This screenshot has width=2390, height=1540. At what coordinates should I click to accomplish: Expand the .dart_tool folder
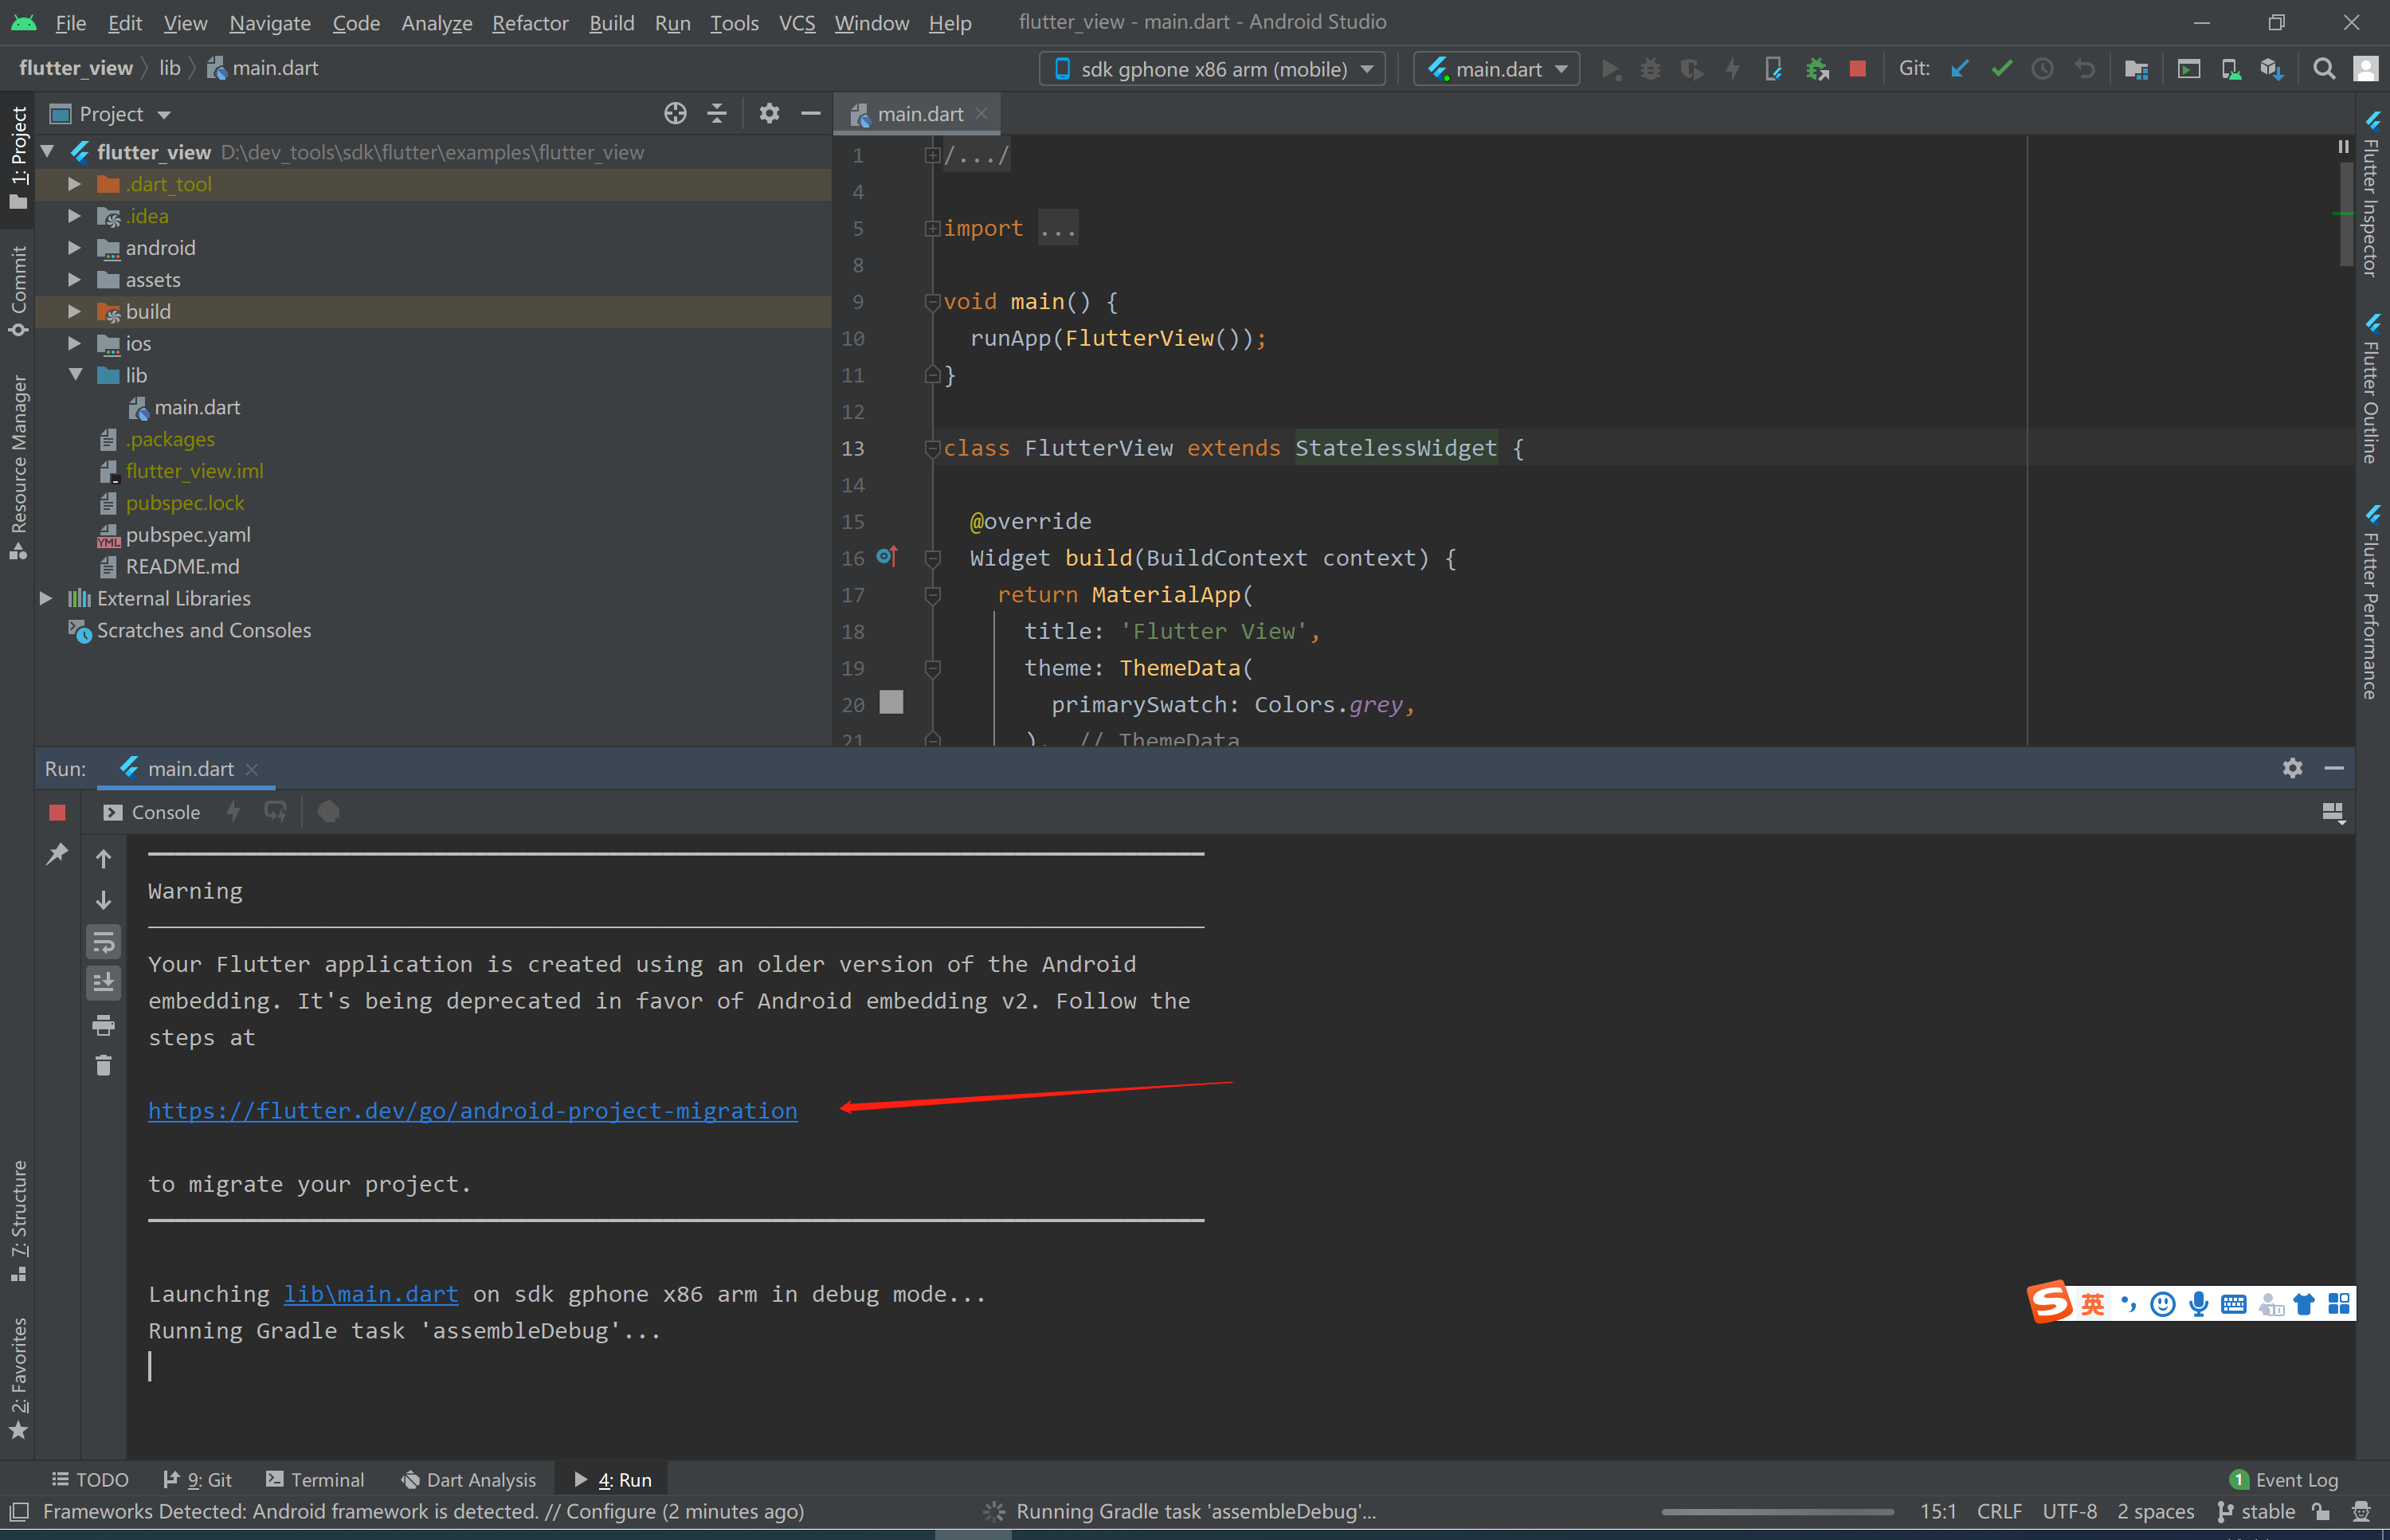(x=75, y=184)
